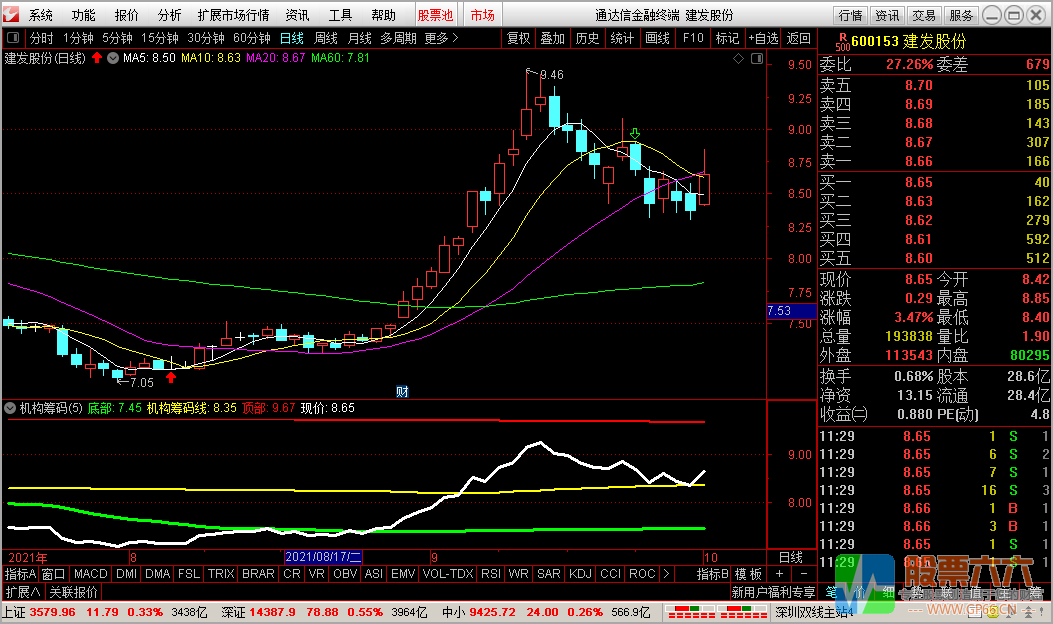This screenshot has width=1053, height=624.
Task: Click the red up arrow beside 建发股份(日线)
Action: 97,58
